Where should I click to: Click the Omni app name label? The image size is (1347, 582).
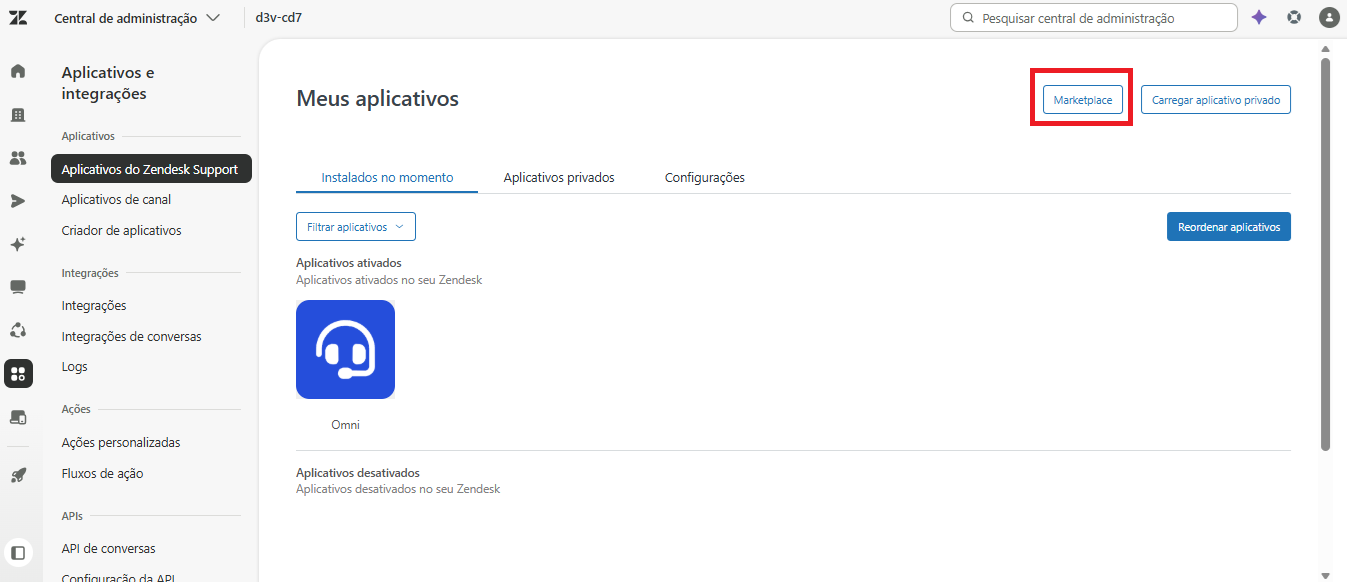coord(345,425)
